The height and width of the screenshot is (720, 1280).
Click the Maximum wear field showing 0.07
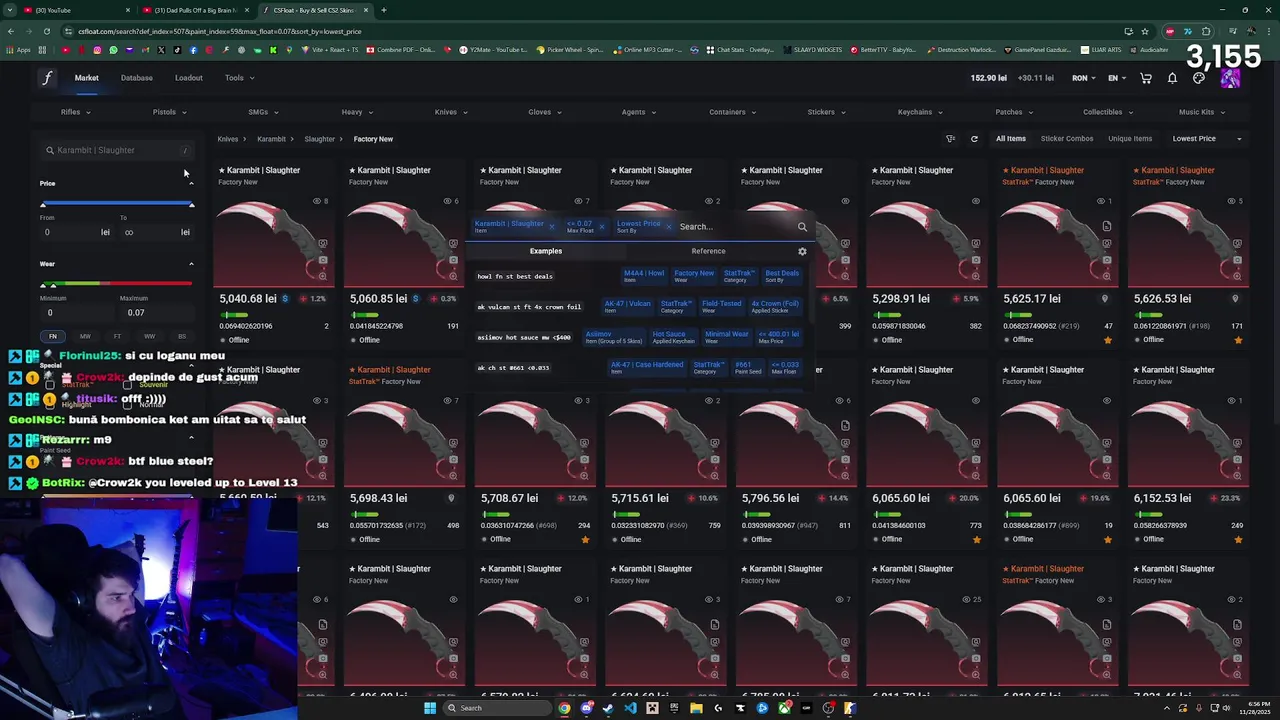(x=155, y=313)
